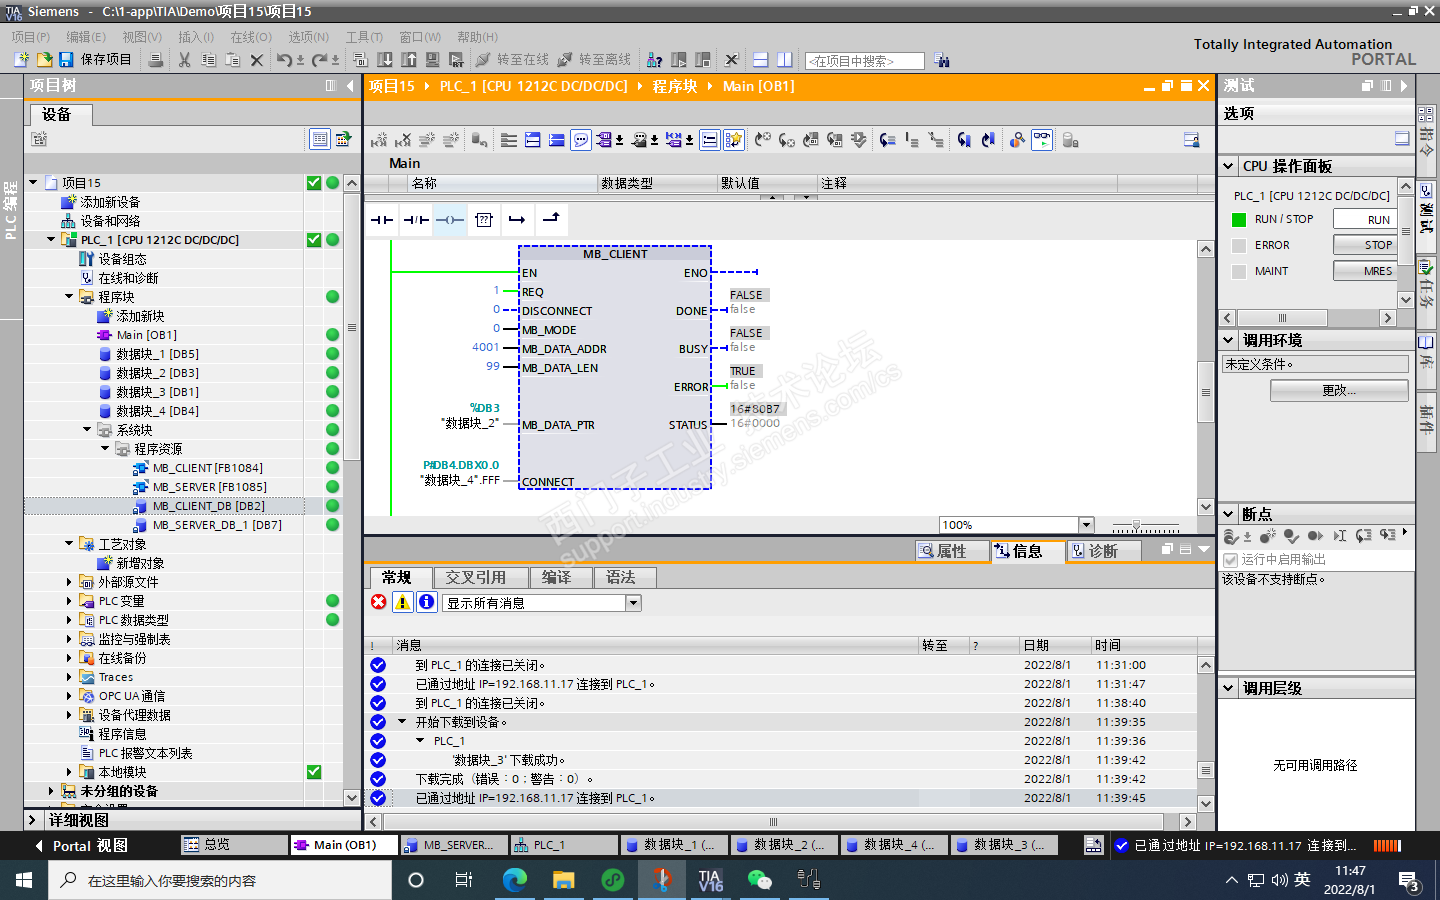Viewport: 1440px width, 900px height.
Task: Switch to the 交叉引用 tab
Action: [x=475, y=577]
